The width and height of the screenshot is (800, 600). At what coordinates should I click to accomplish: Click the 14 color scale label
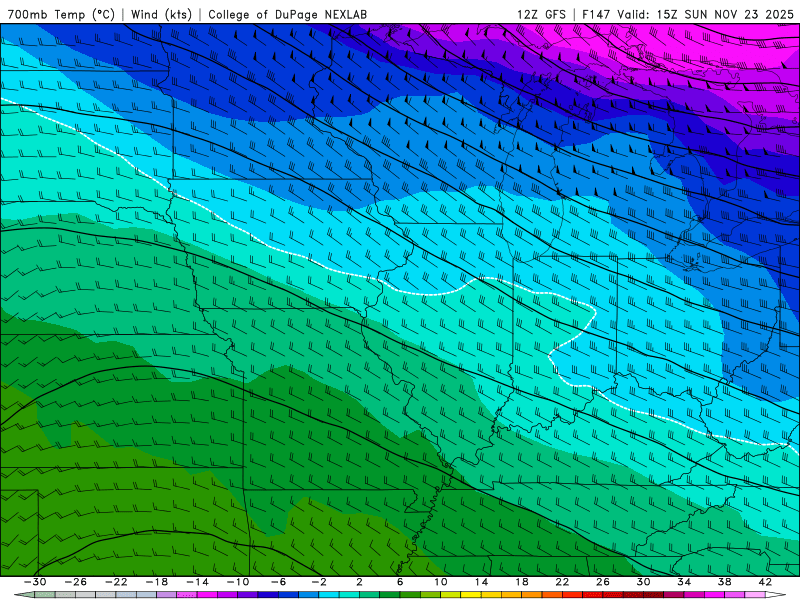pyautogui.click(x=481, y=582)
